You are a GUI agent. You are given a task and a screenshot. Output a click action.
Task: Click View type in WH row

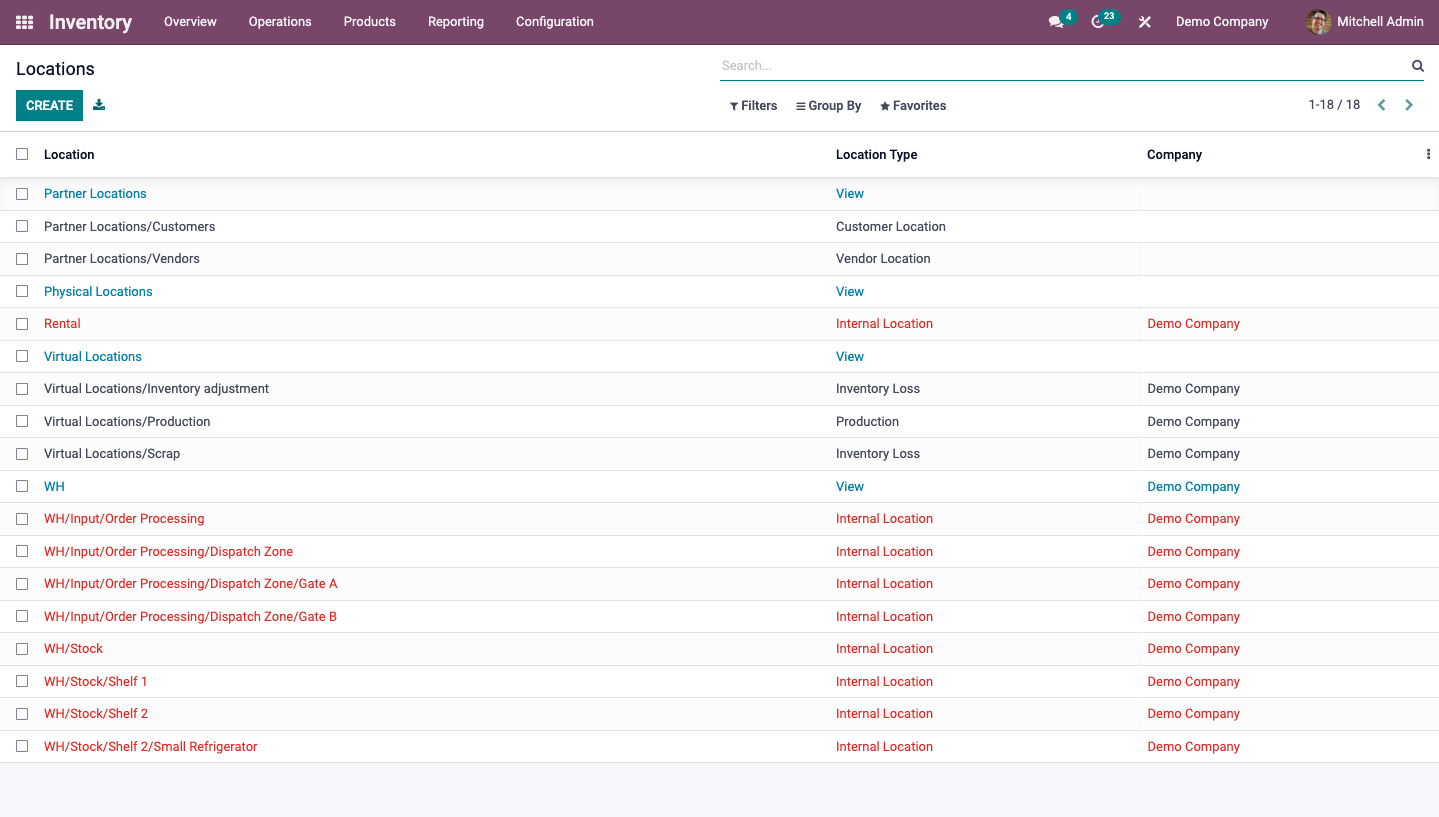[850, 486]
